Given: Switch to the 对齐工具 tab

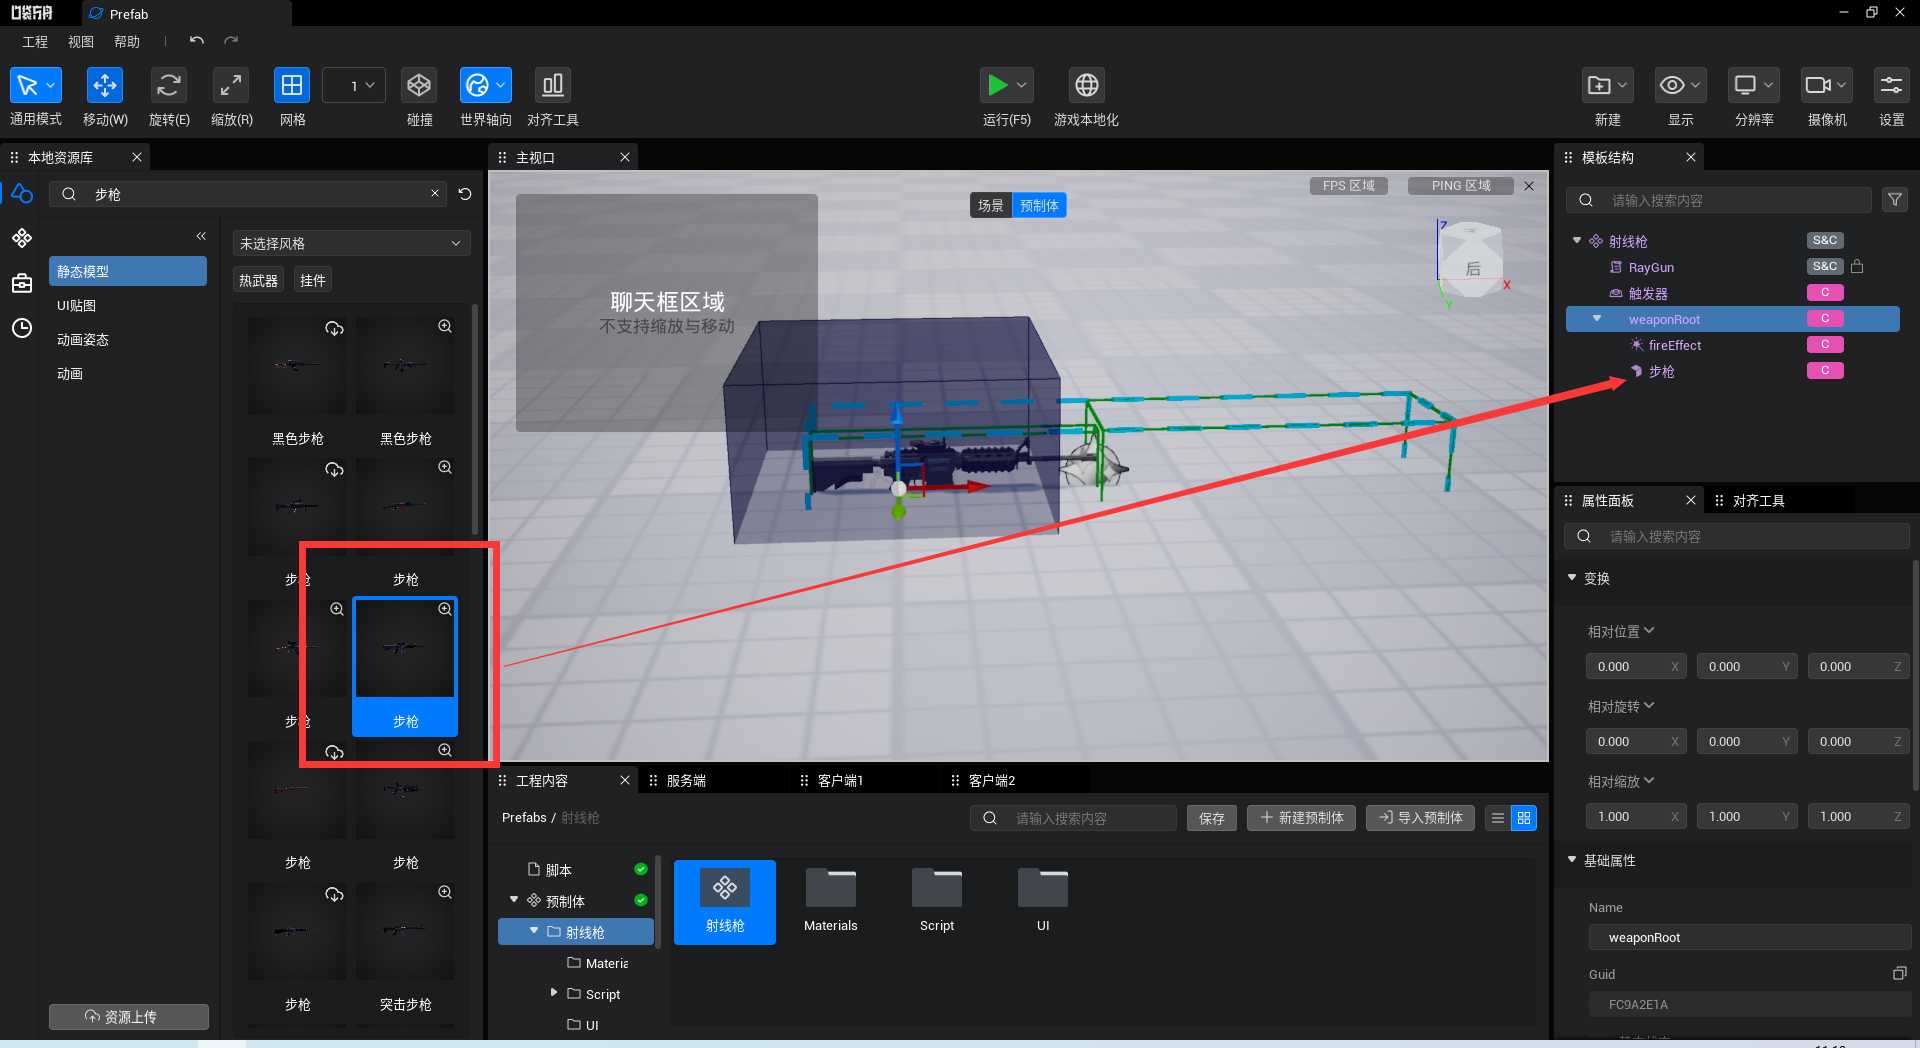Looking at the screenshot, I should point(1758,500).
